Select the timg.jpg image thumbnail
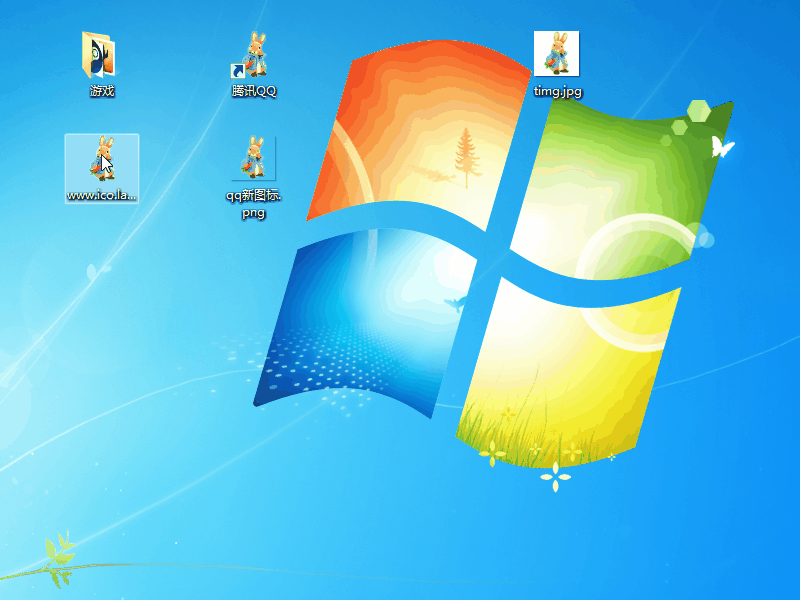Screen dimensions: 800x600 [556, 54]
